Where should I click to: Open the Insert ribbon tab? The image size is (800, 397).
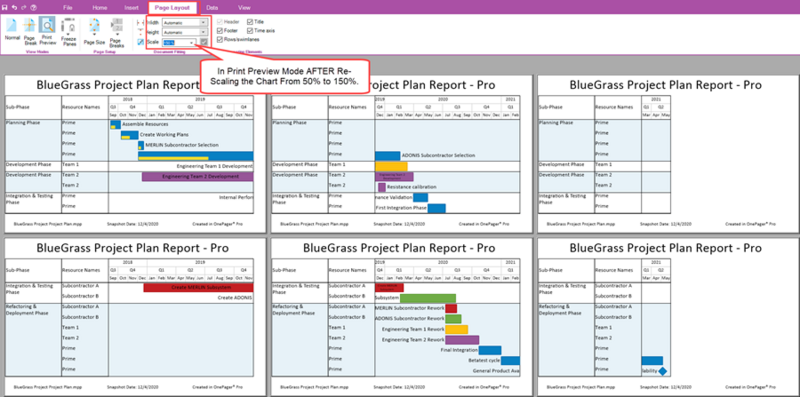coord(131,8)
